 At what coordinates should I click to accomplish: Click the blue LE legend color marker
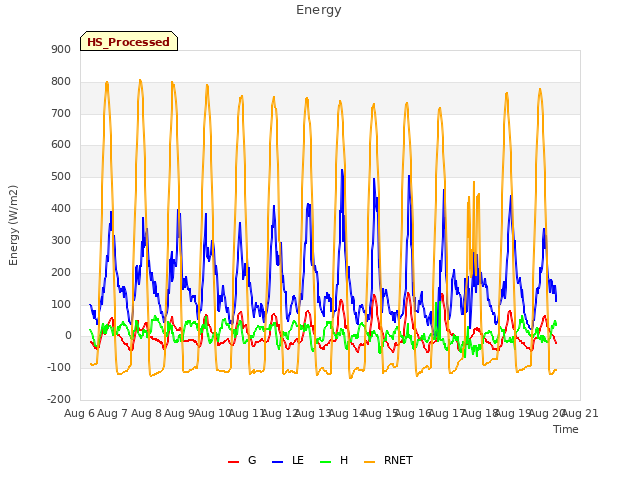point(278,462)
